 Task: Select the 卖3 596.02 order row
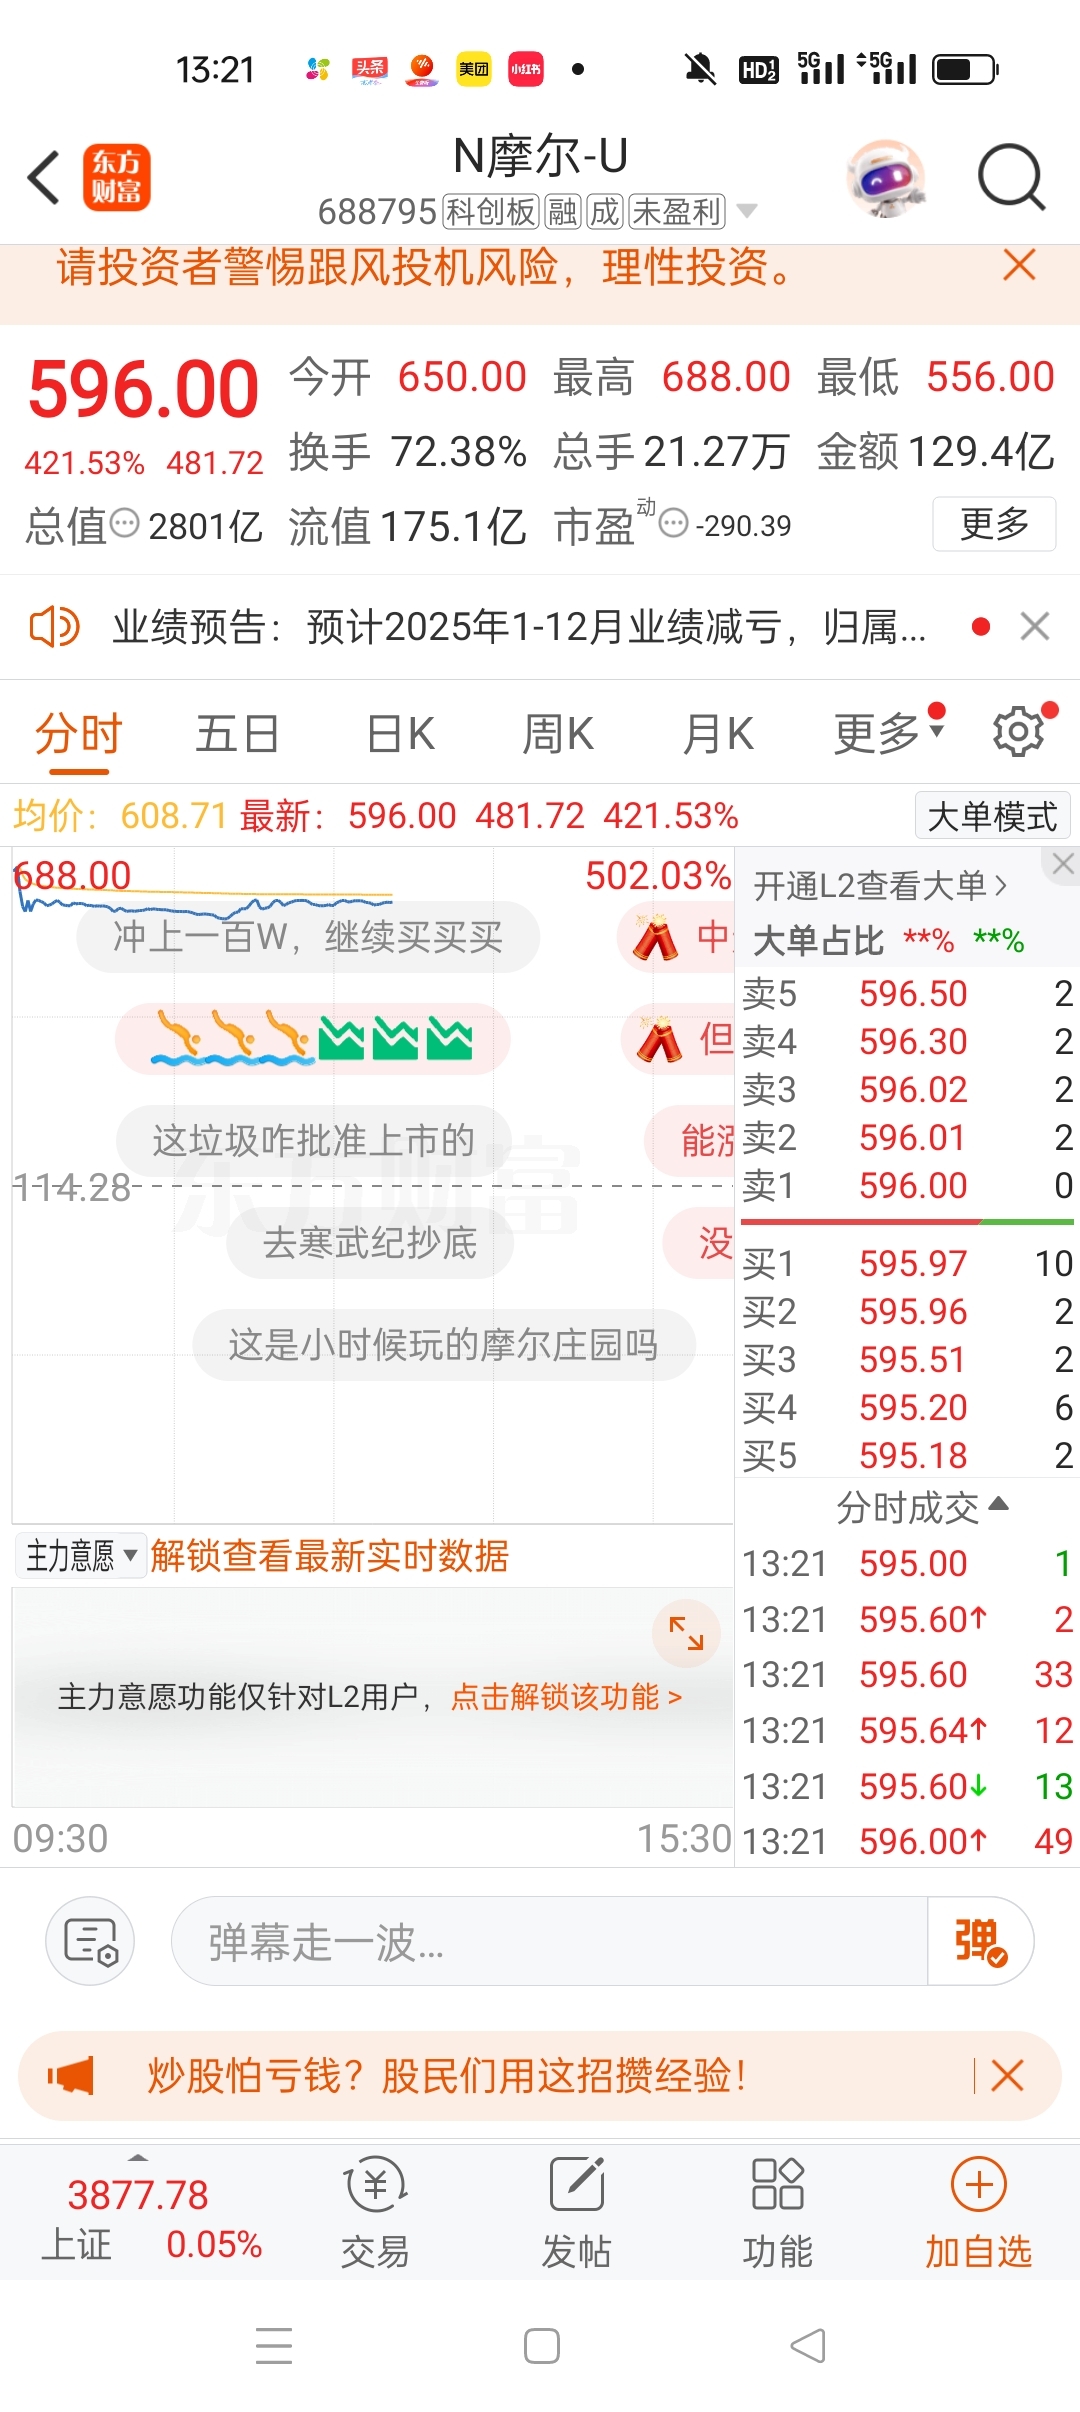907,1089
